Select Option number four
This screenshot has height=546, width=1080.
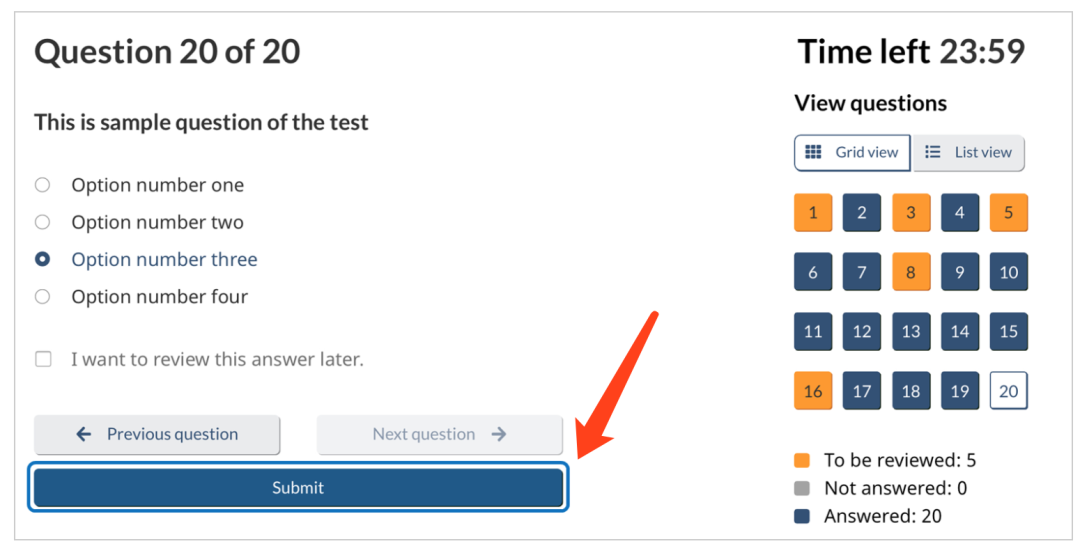[x=43, y=297]
